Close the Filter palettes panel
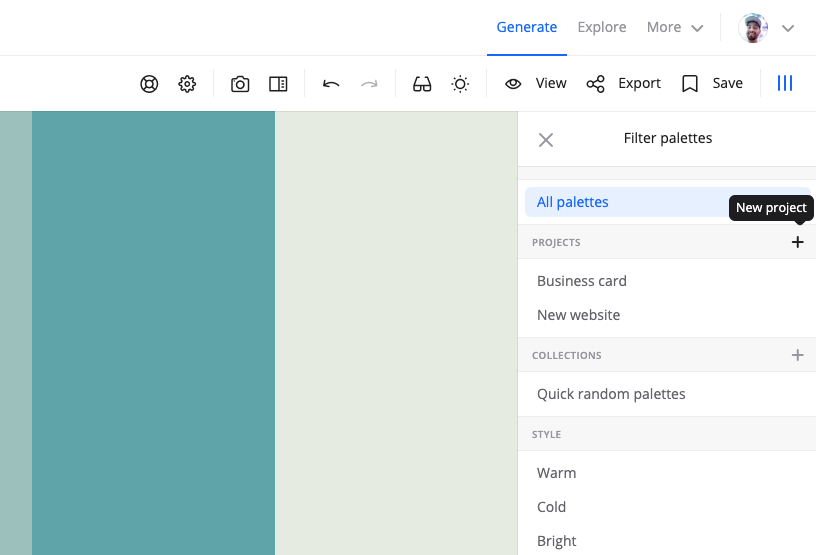The height and width of the screenshot is (555, 816). click(x=546, y=140)
